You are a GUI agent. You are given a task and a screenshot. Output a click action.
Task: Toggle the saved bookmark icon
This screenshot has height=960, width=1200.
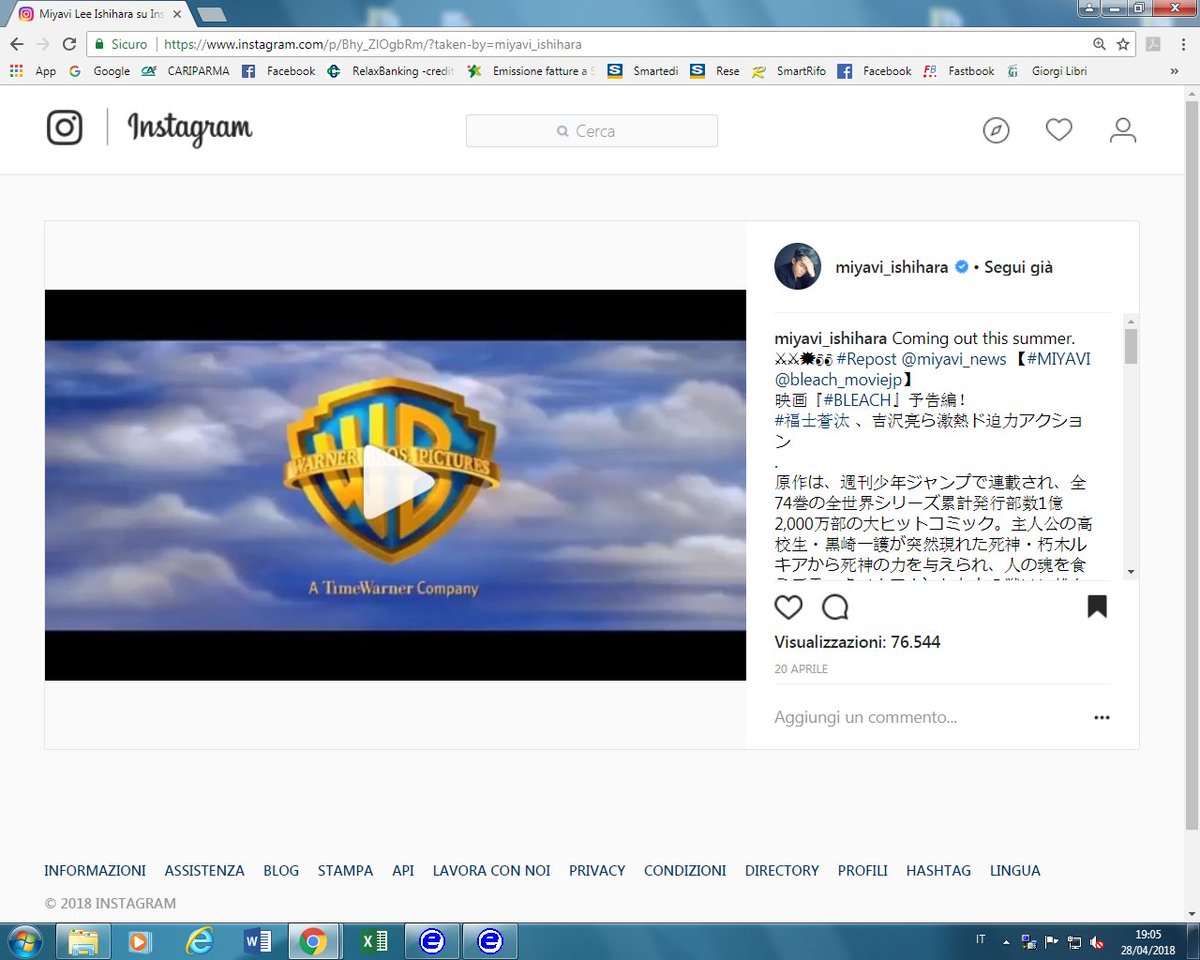[x=1097, y=606]
